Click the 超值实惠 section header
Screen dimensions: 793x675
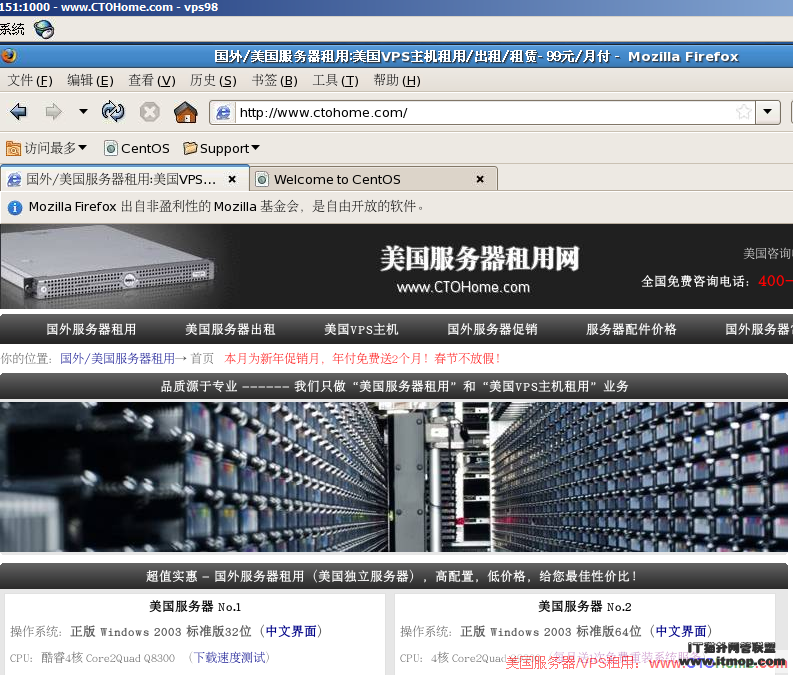[394, 576]
